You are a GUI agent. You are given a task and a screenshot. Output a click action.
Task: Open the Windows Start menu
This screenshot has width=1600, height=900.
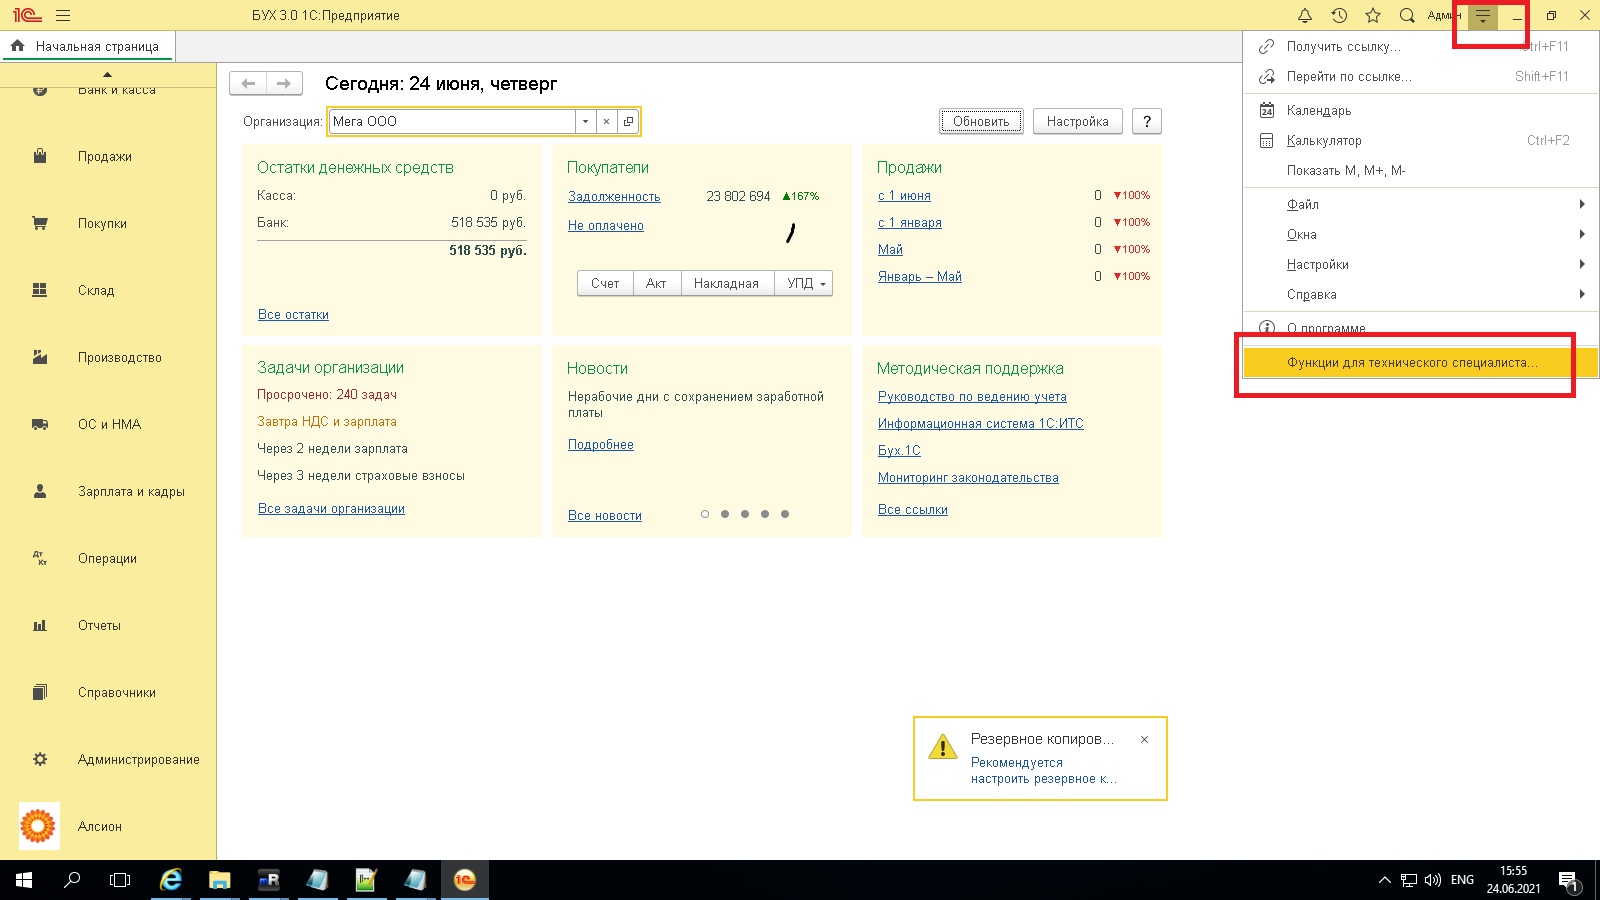(24, 880)
